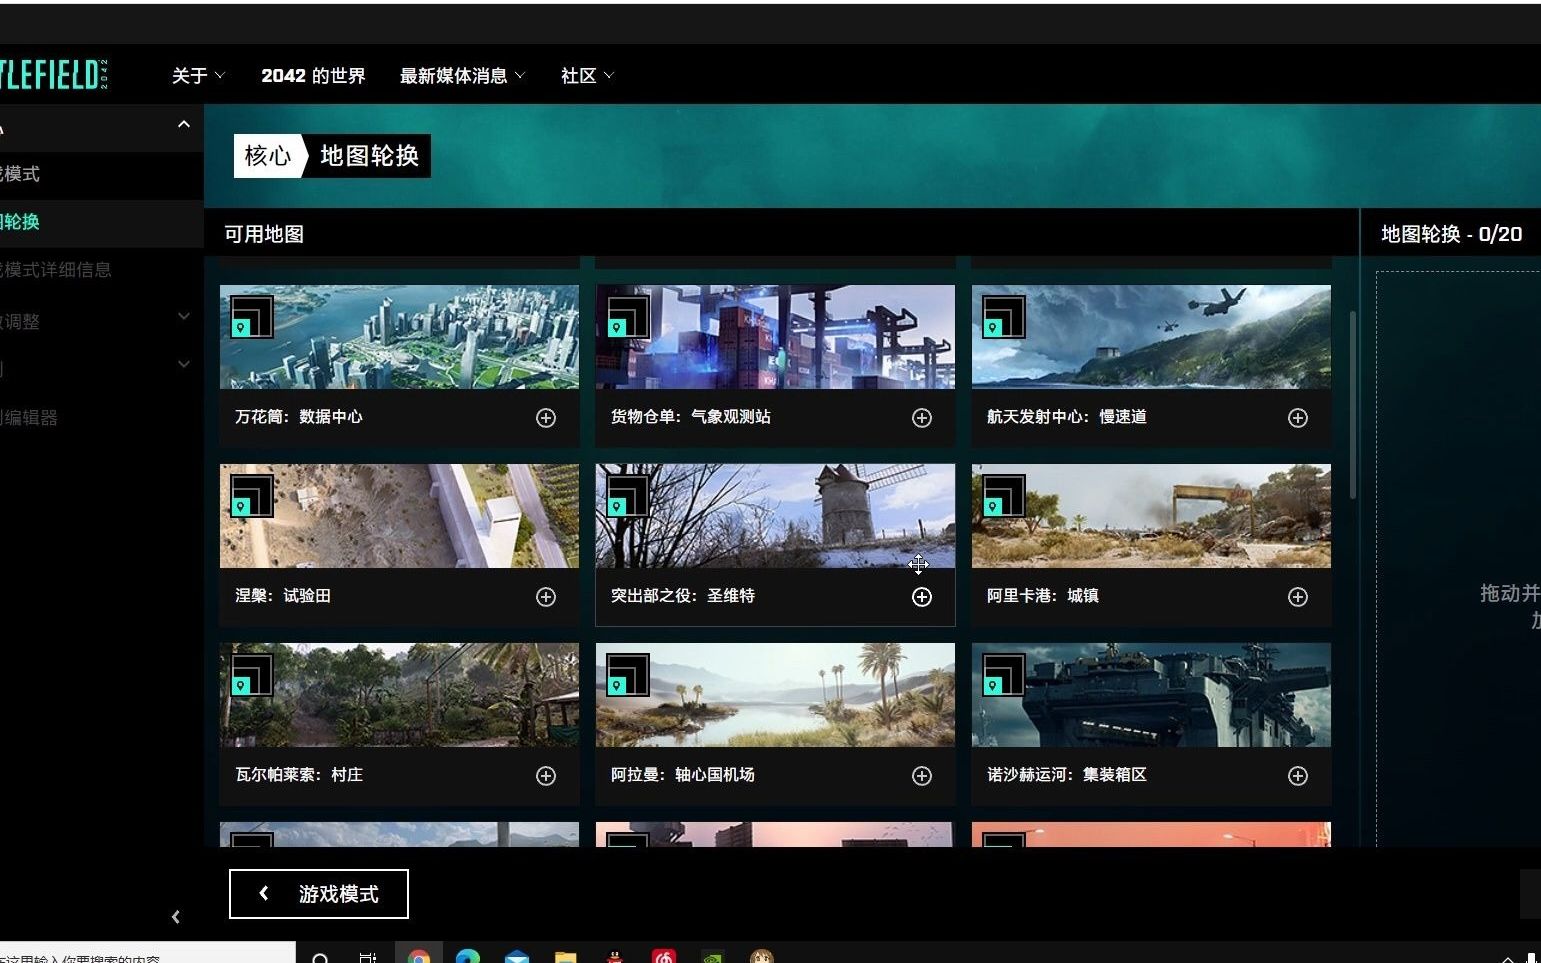Image resolution: width=1541 pixels, height=963 pixels.
Task: Click map size badge on 万花筒 thumbnail
Action: click(x=252, y=317)
